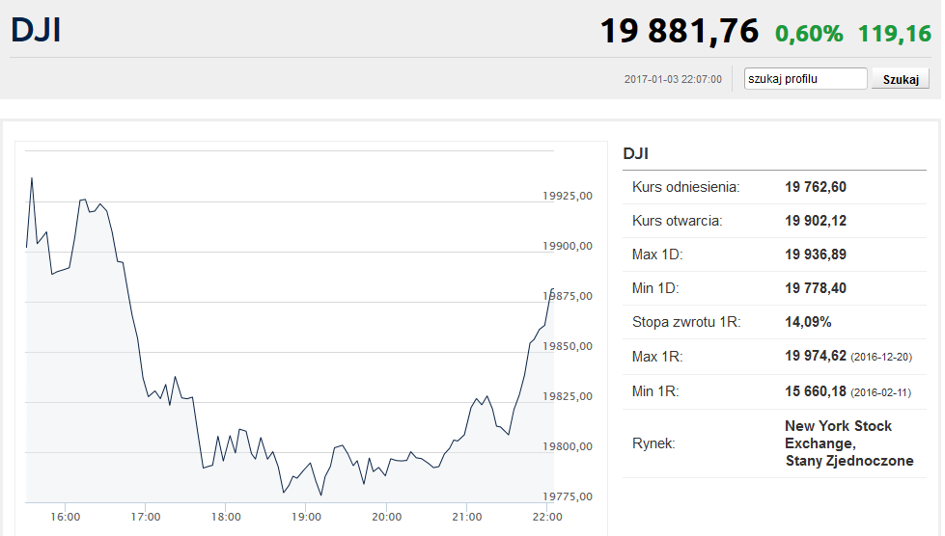Click the 0,60% change percentage
This screenshot has width=945, height=536.
[809, 34]
